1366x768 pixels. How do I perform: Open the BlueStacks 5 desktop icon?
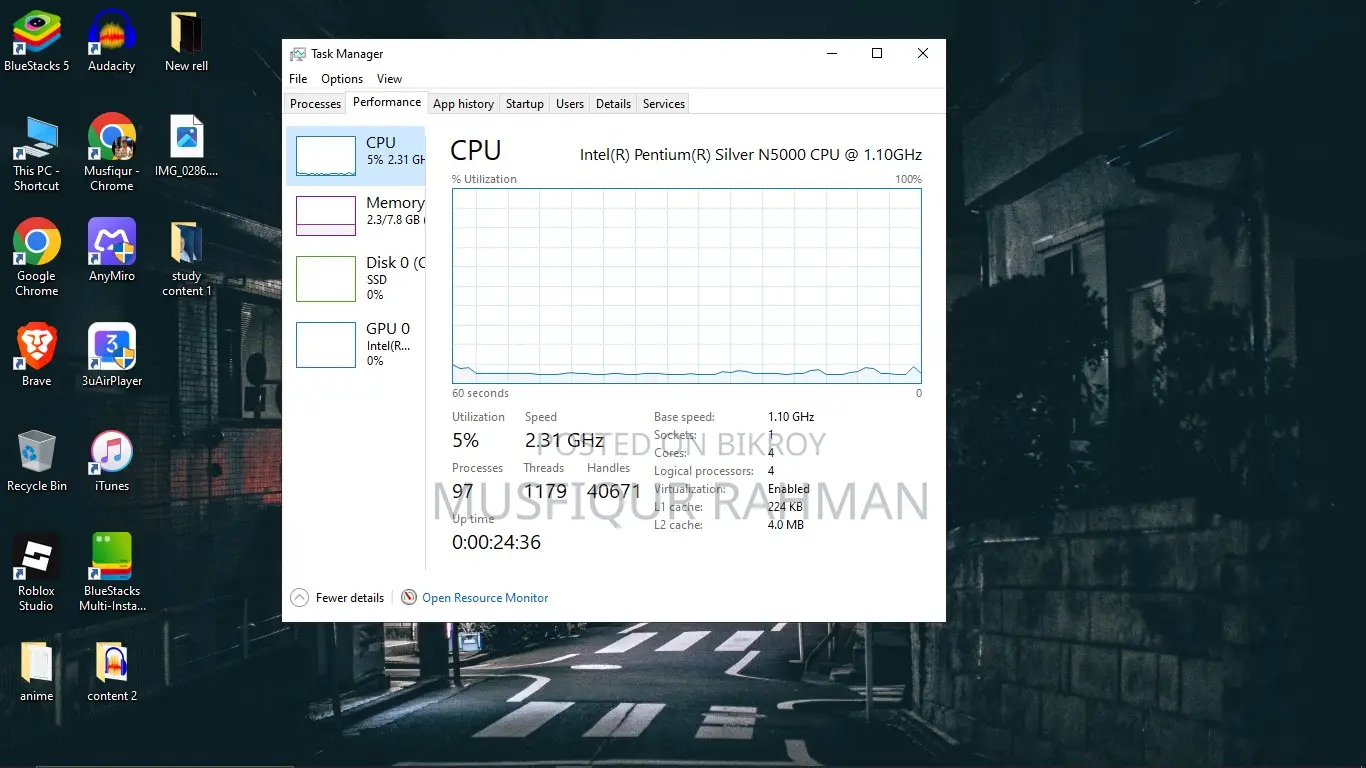tap(37, 42)
